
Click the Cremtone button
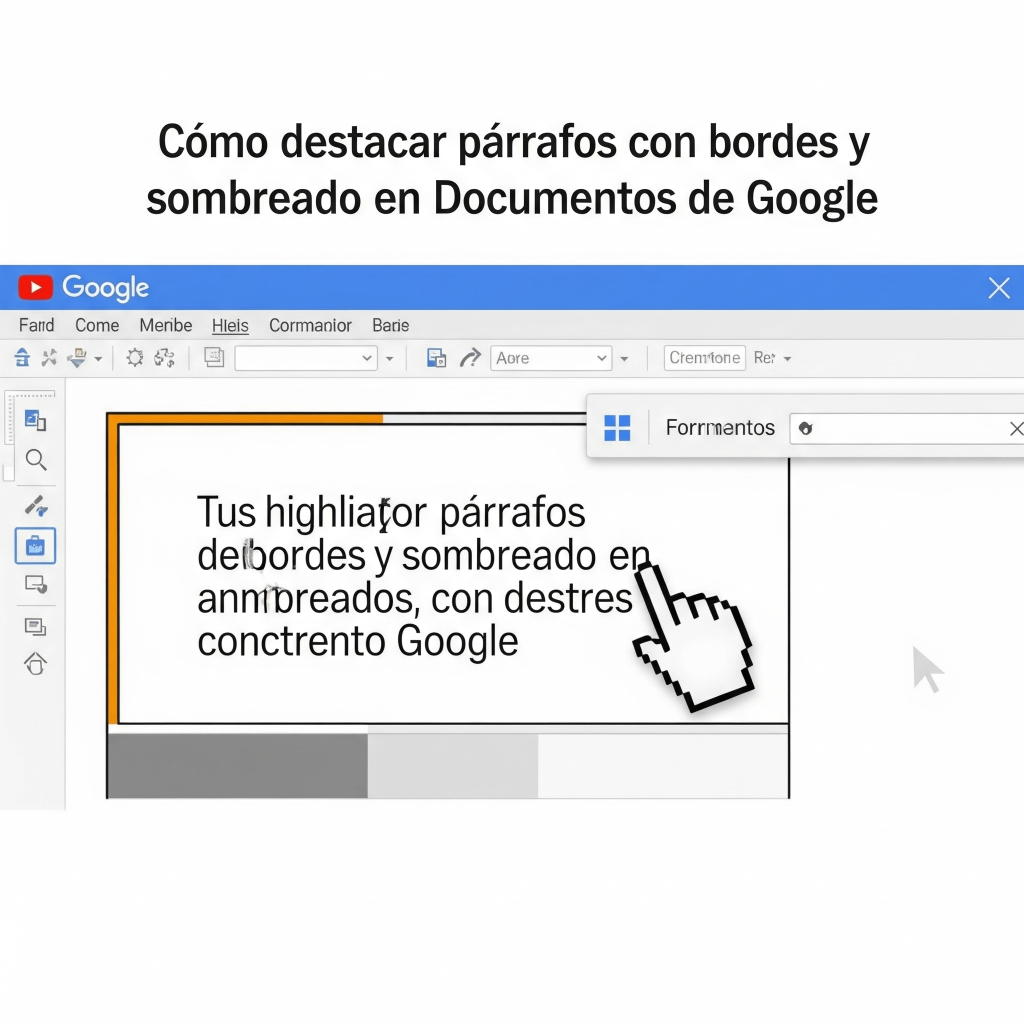click(x=705, y=358)
